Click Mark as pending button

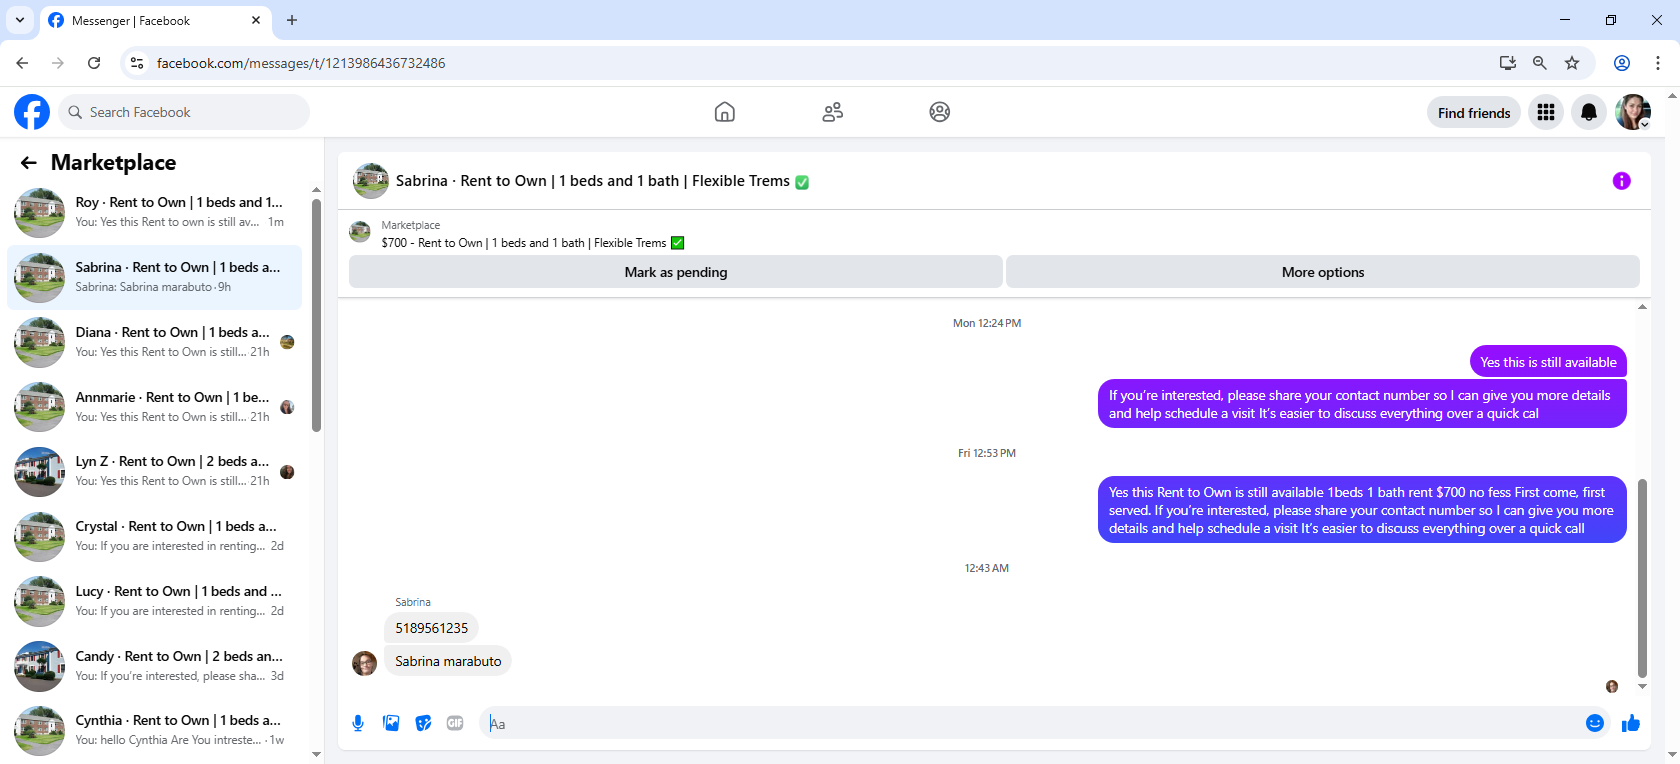point(676,272)
